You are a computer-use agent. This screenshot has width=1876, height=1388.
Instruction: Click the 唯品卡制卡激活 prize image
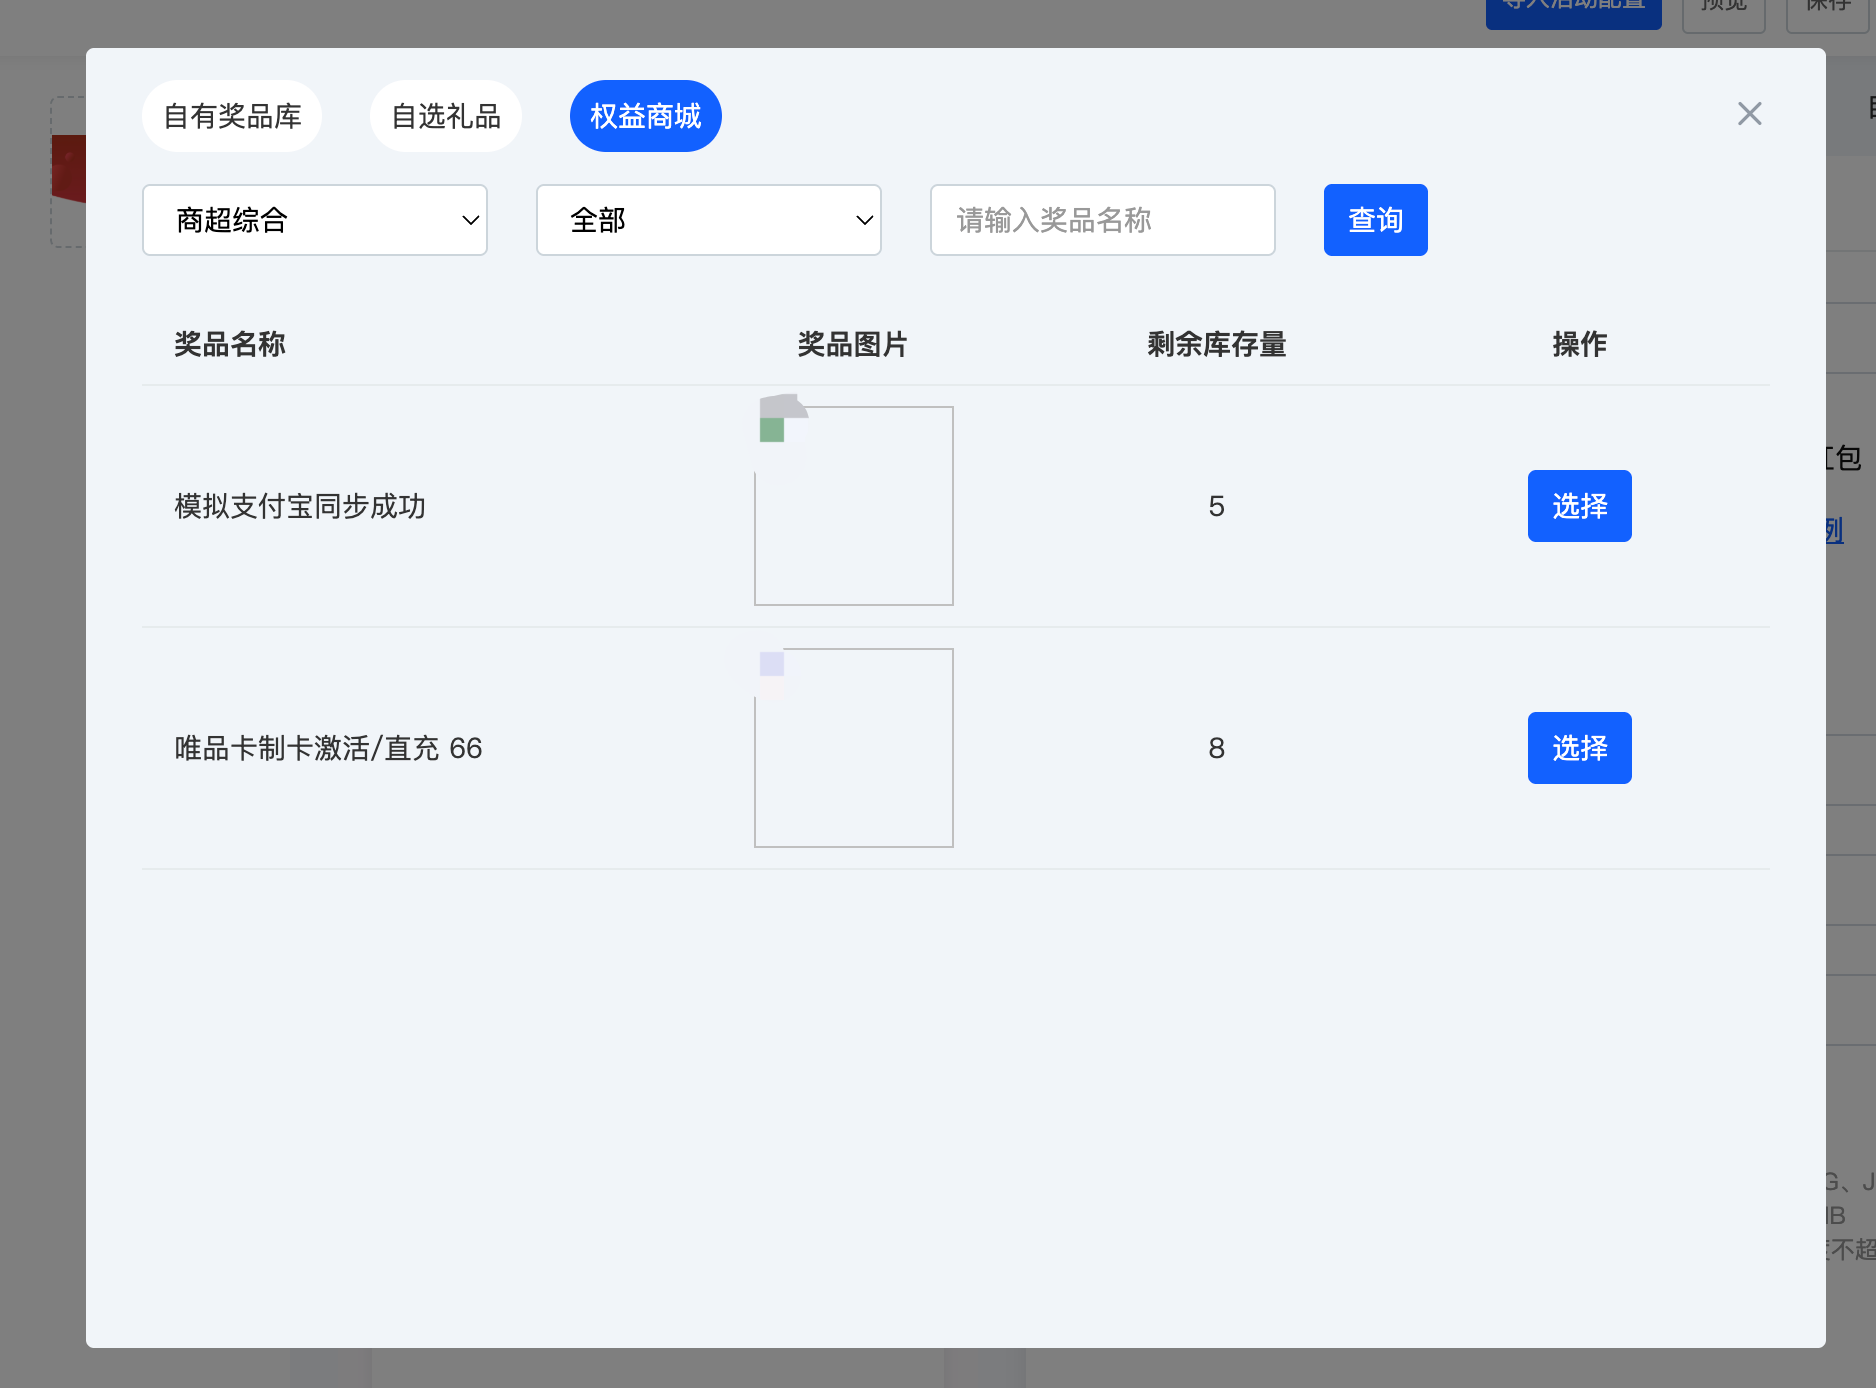(x=853, y=748)
